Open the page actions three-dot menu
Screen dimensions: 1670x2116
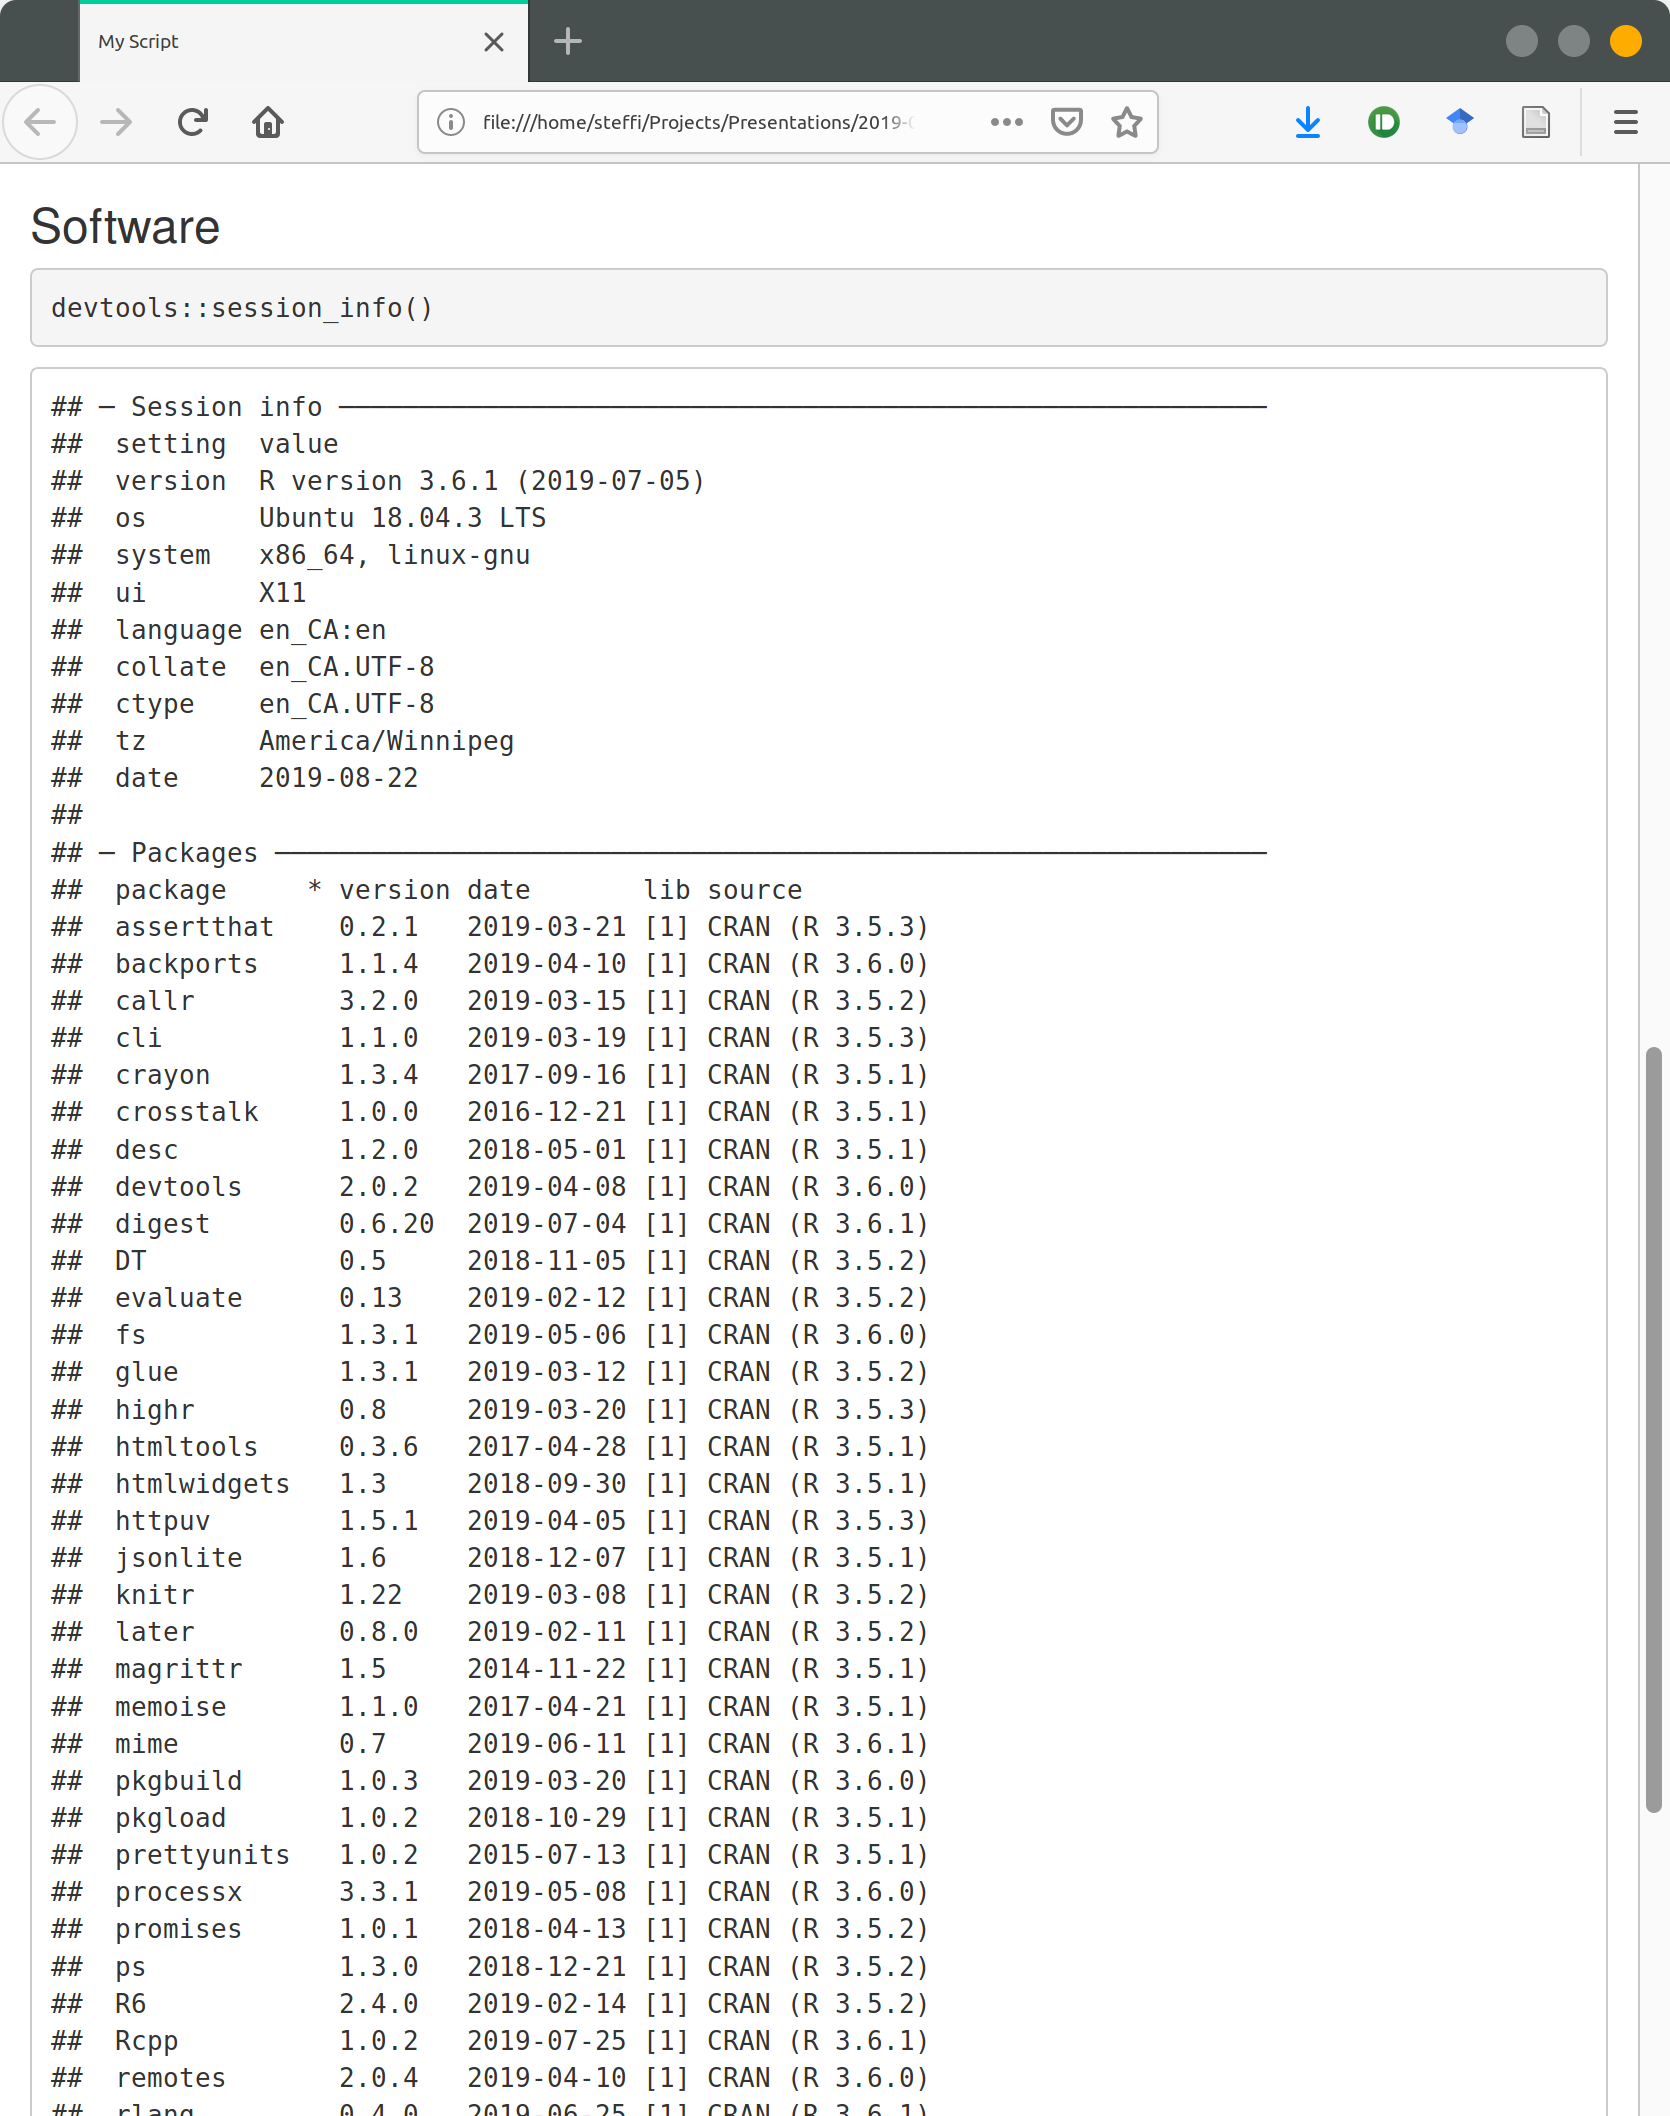[x=1006, y=122]
